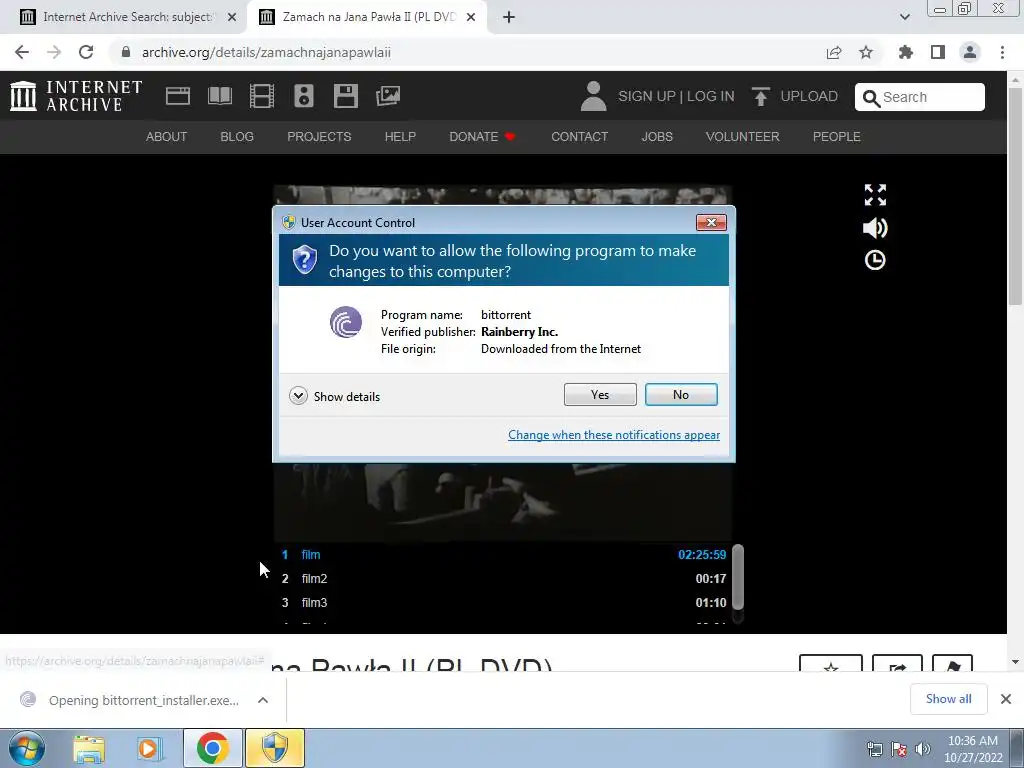The width and height of the screenshot is (1024, 768).
Task: Close the downloads bar
Action: tap(1006, 699)
